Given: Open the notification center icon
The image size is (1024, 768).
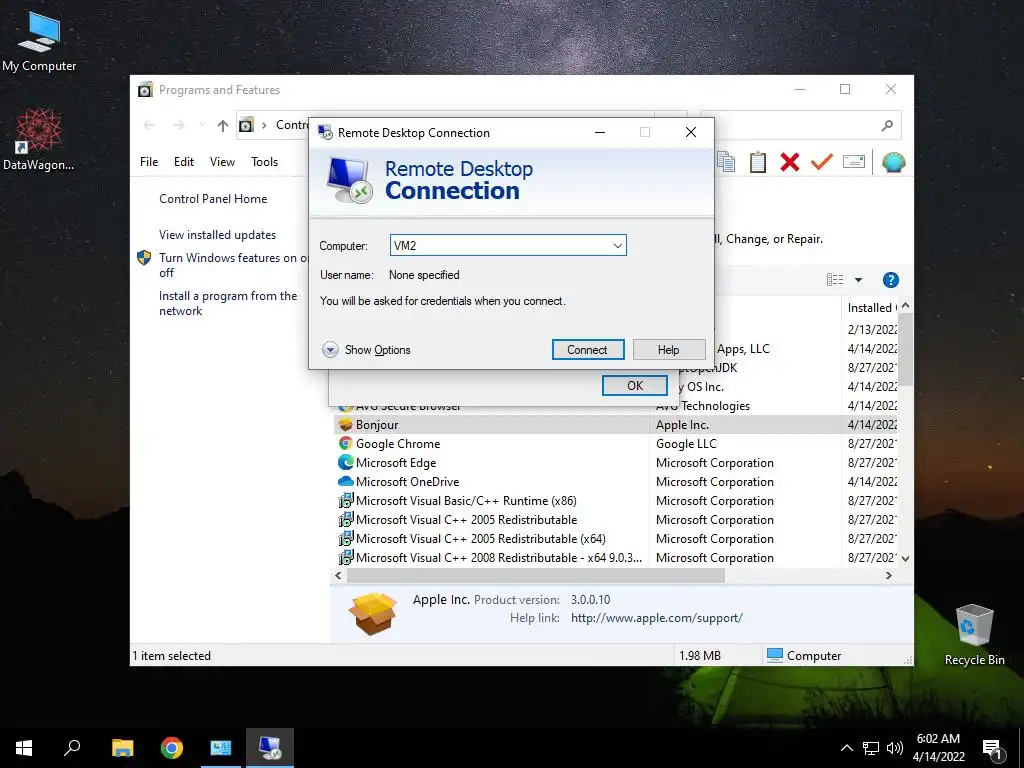Looking at the screenshot, I should [992, 748].
